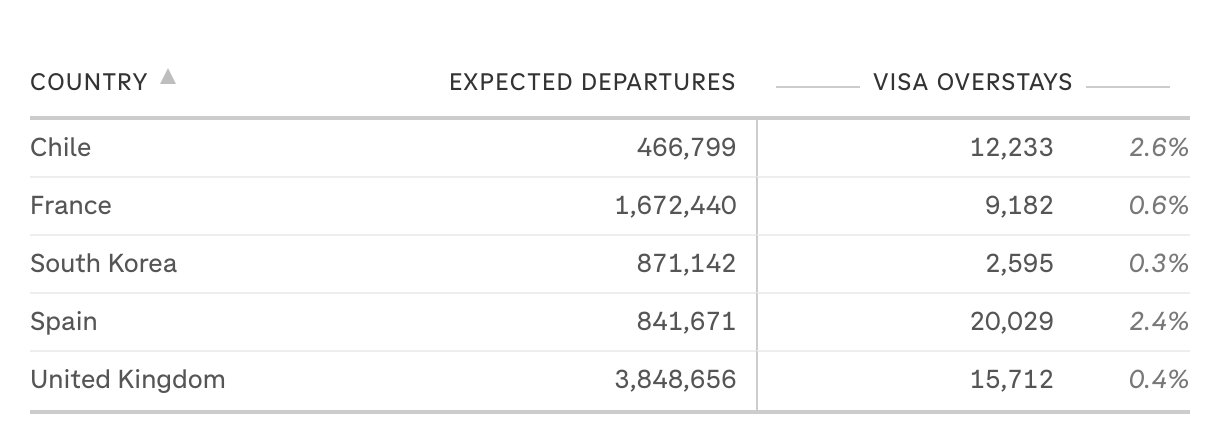Click Chile's overstay rate 2.6%
This screenshot has width=1220, height=444.
(1159, 148)
